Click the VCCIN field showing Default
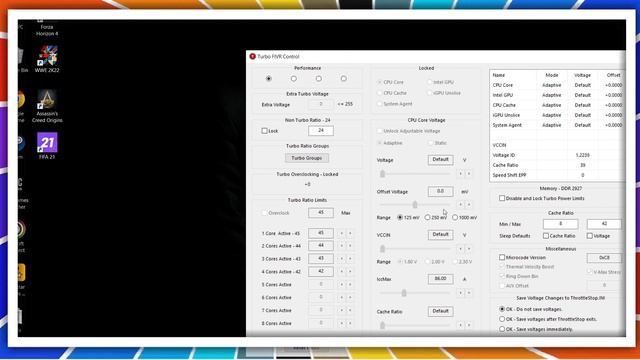Screen dimensions: 640x360 [440, 235]
